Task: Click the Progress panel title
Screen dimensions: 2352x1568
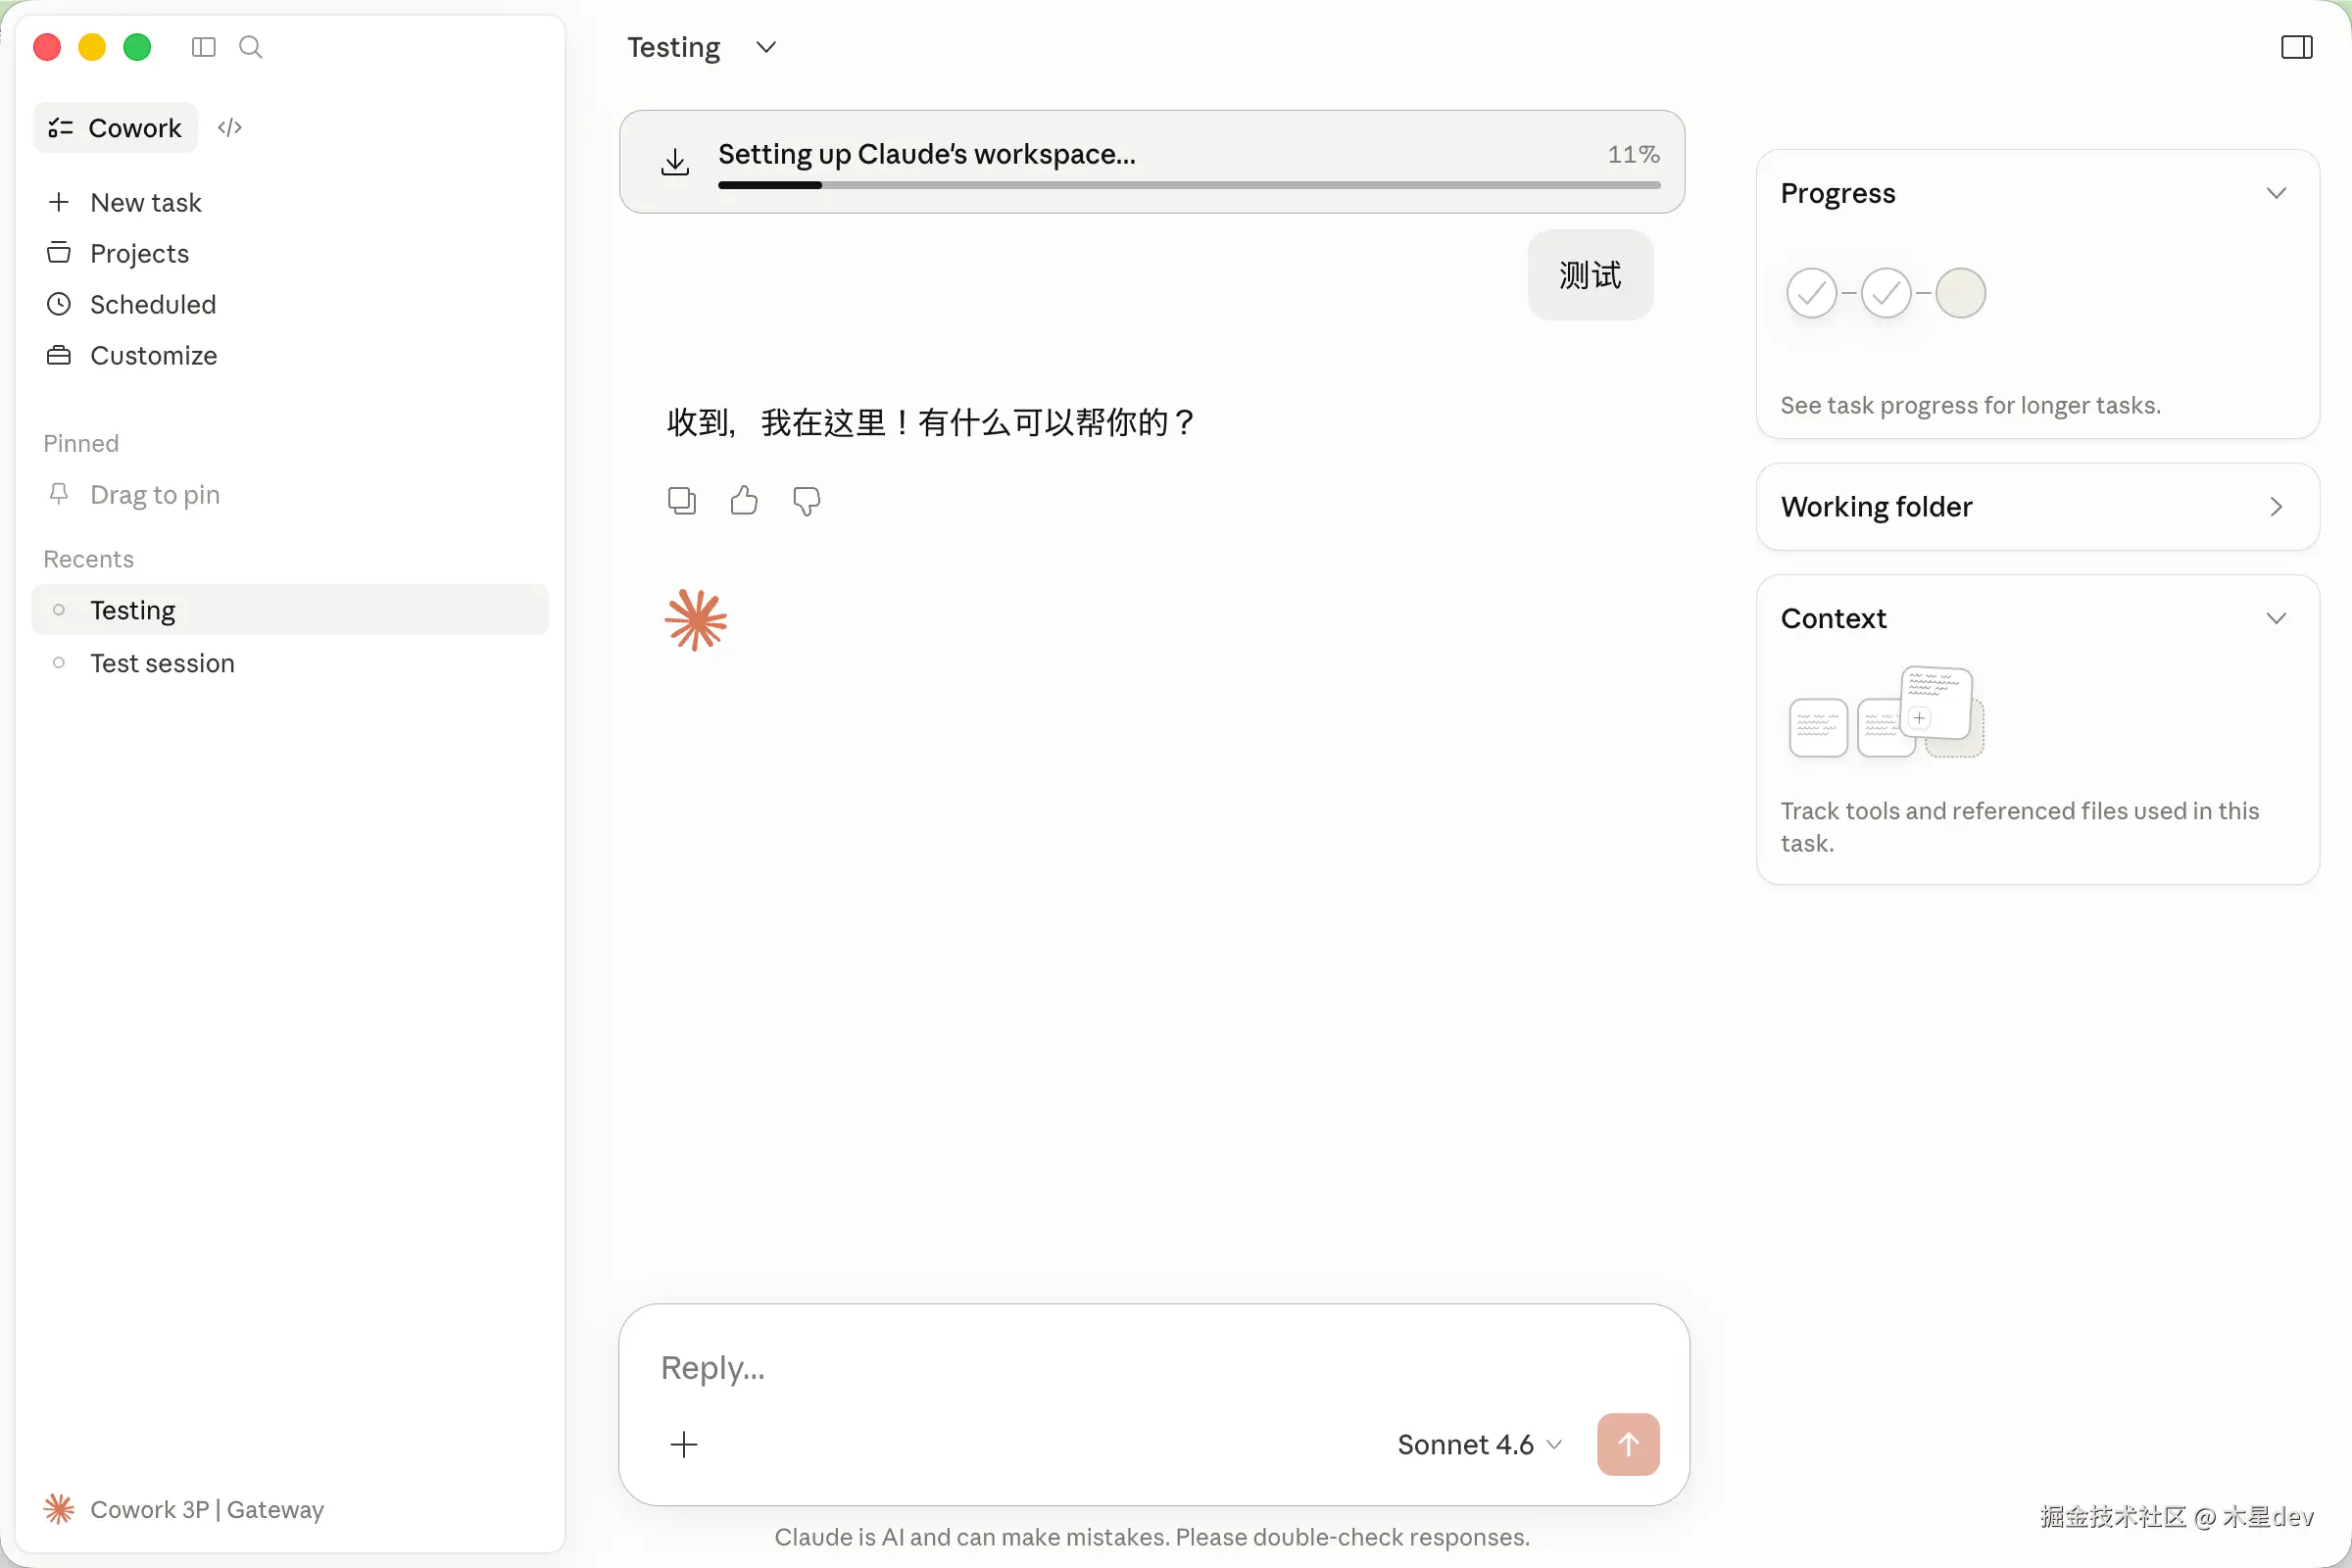Action: (1837, 193)
